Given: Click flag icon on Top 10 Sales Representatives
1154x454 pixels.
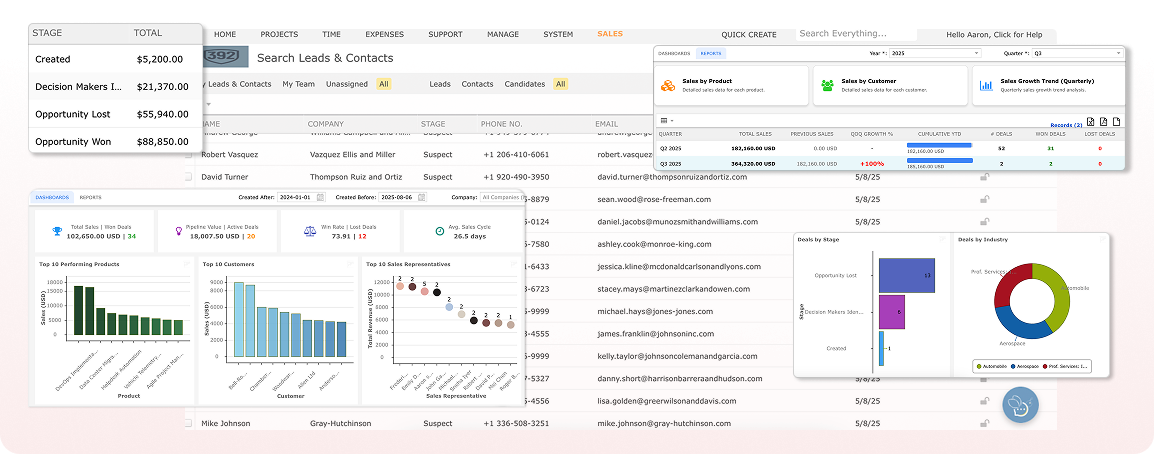Looking at the screenshot, I should 515,263.
